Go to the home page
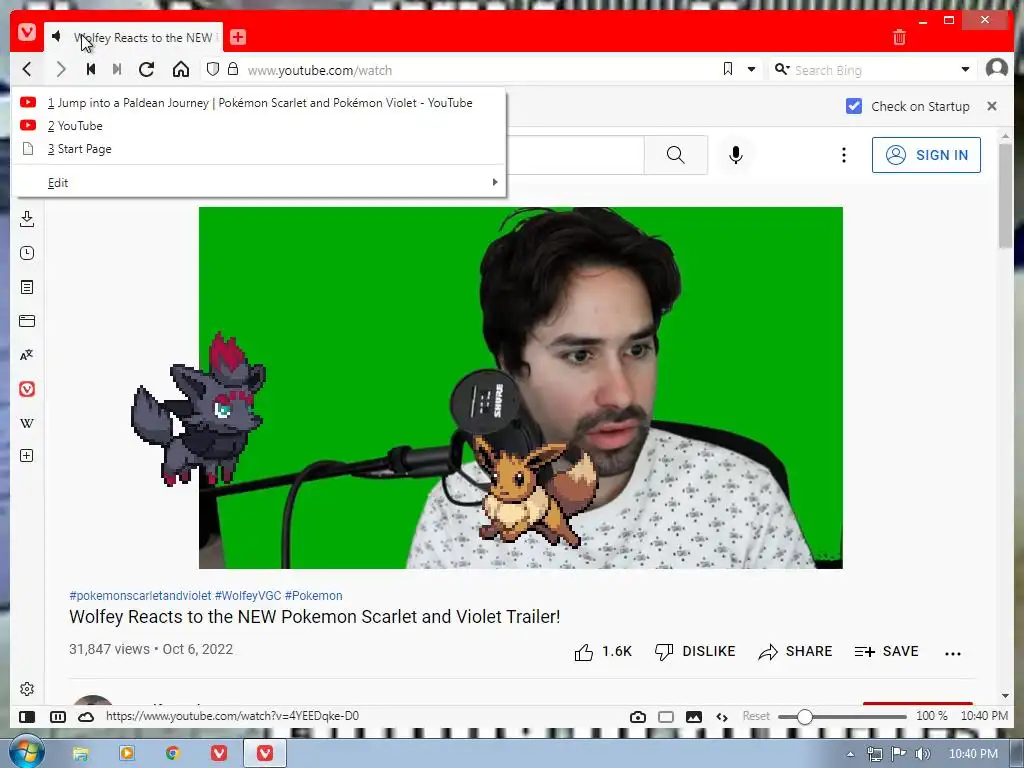This screenshot has width=1024, height=768. point(181,69)
